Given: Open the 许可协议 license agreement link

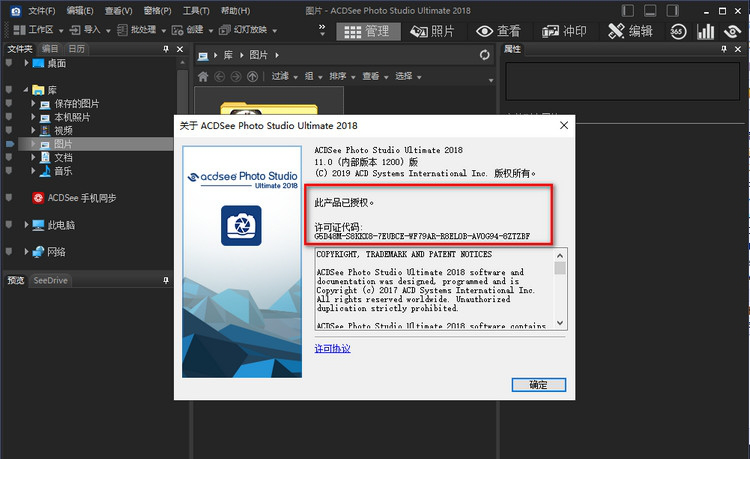Looking at the screenshot, I should click(332, 348).
